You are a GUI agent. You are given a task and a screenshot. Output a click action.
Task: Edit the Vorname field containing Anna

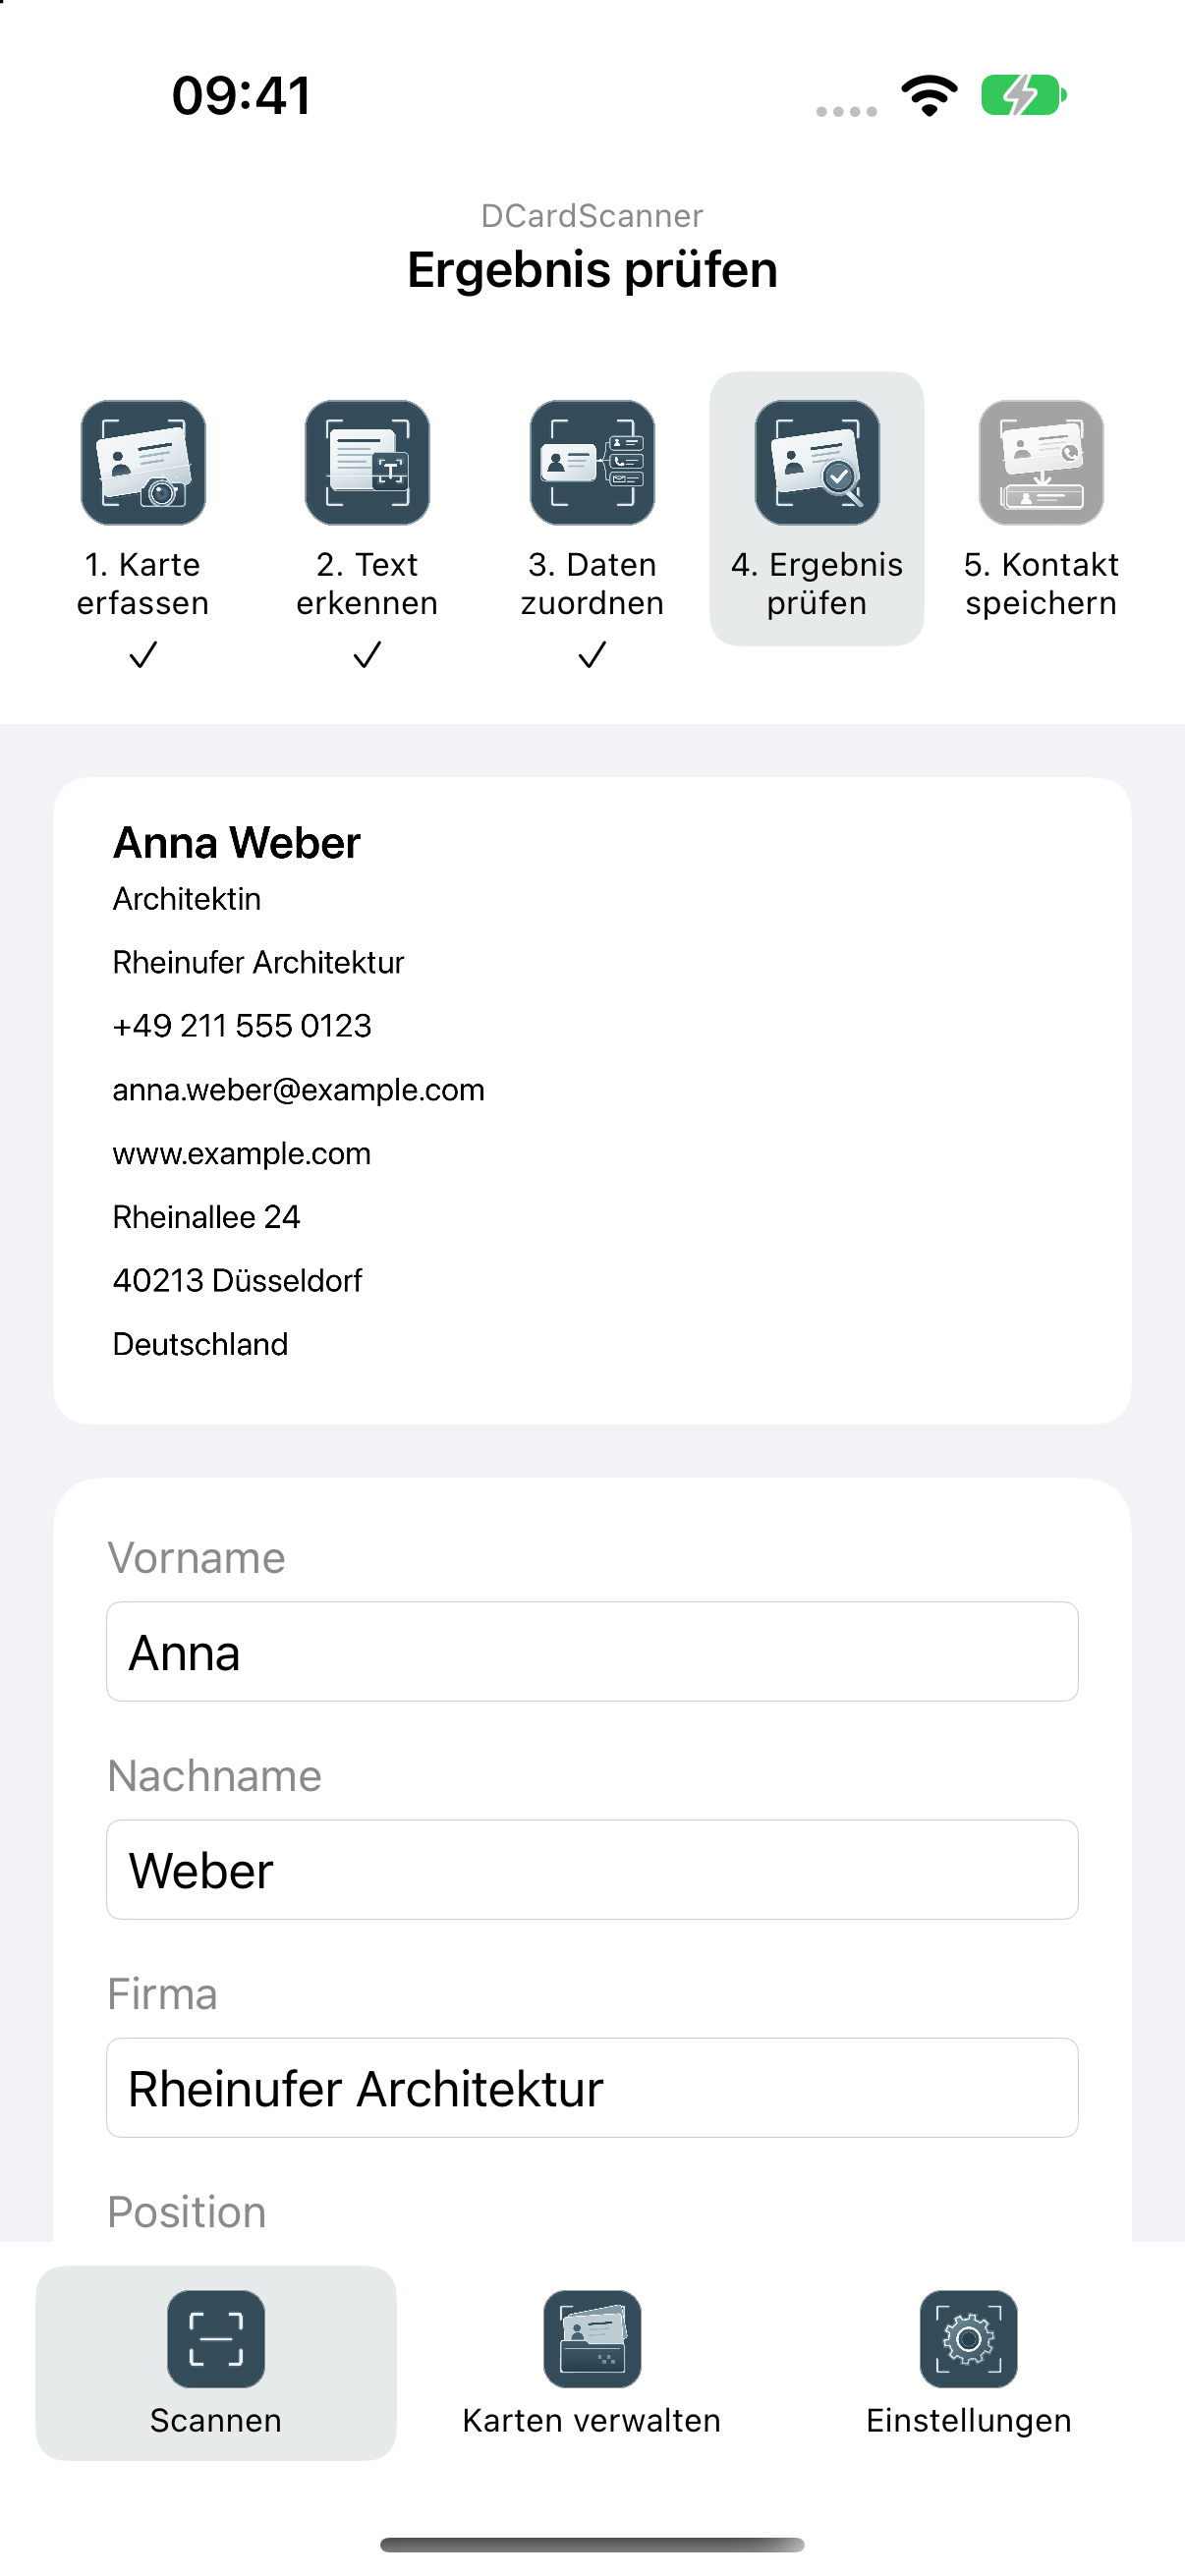[x=592, y=1652]
